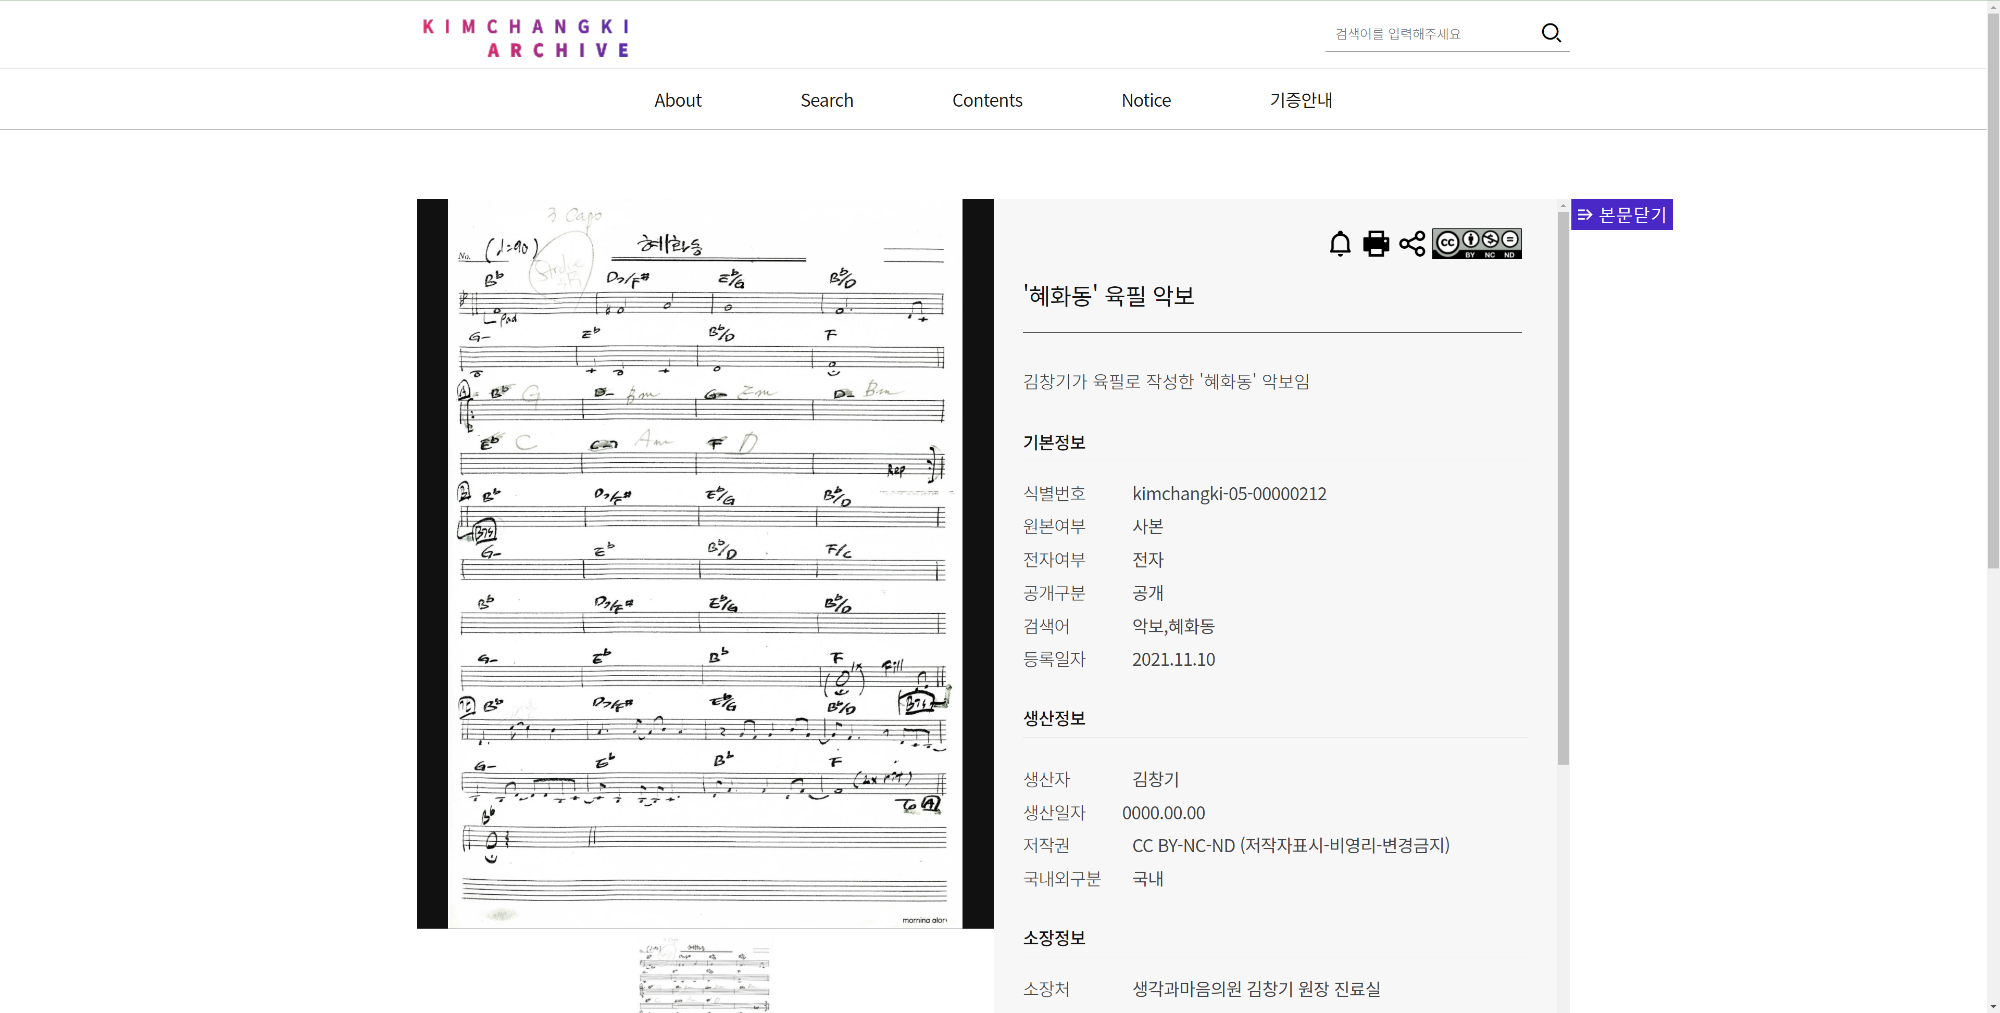Viewport: 2000px width, 1013px height.
Task: Click the info panel's vertical scrollbar thumb
Action: 1563,488
